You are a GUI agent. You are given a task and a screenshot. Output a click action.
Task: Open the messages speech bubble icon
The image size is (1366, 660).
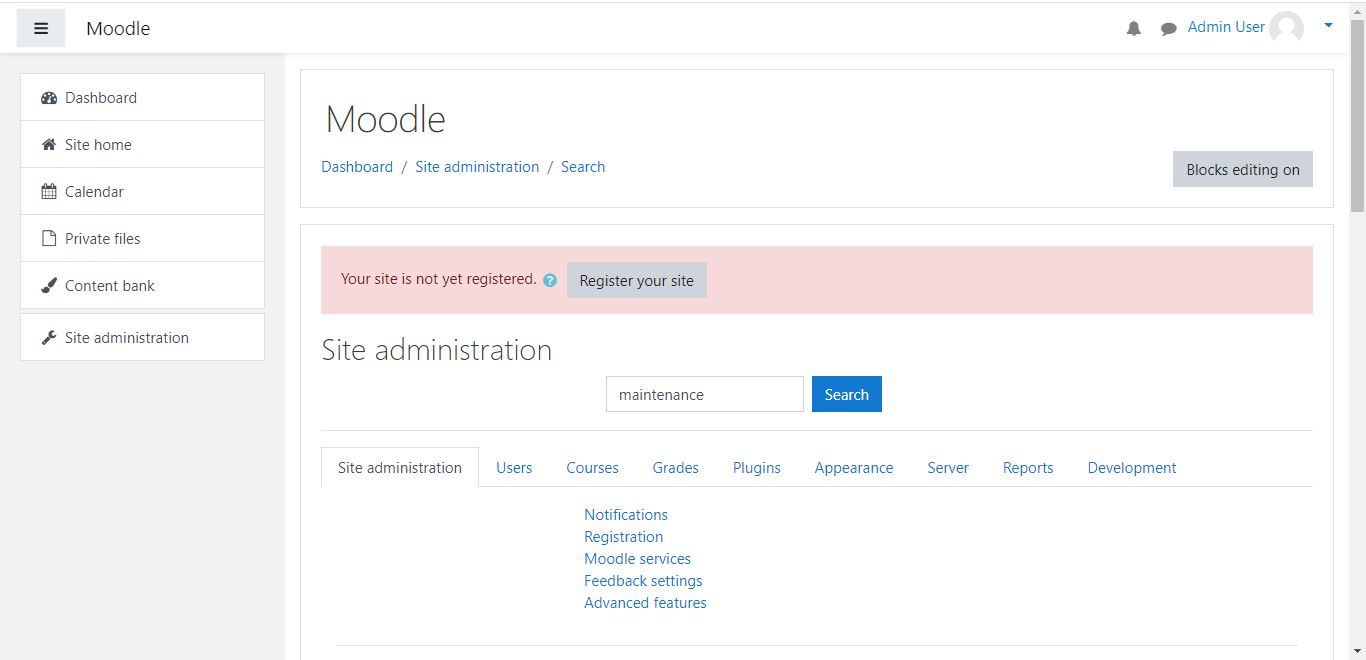(1168, 29)
